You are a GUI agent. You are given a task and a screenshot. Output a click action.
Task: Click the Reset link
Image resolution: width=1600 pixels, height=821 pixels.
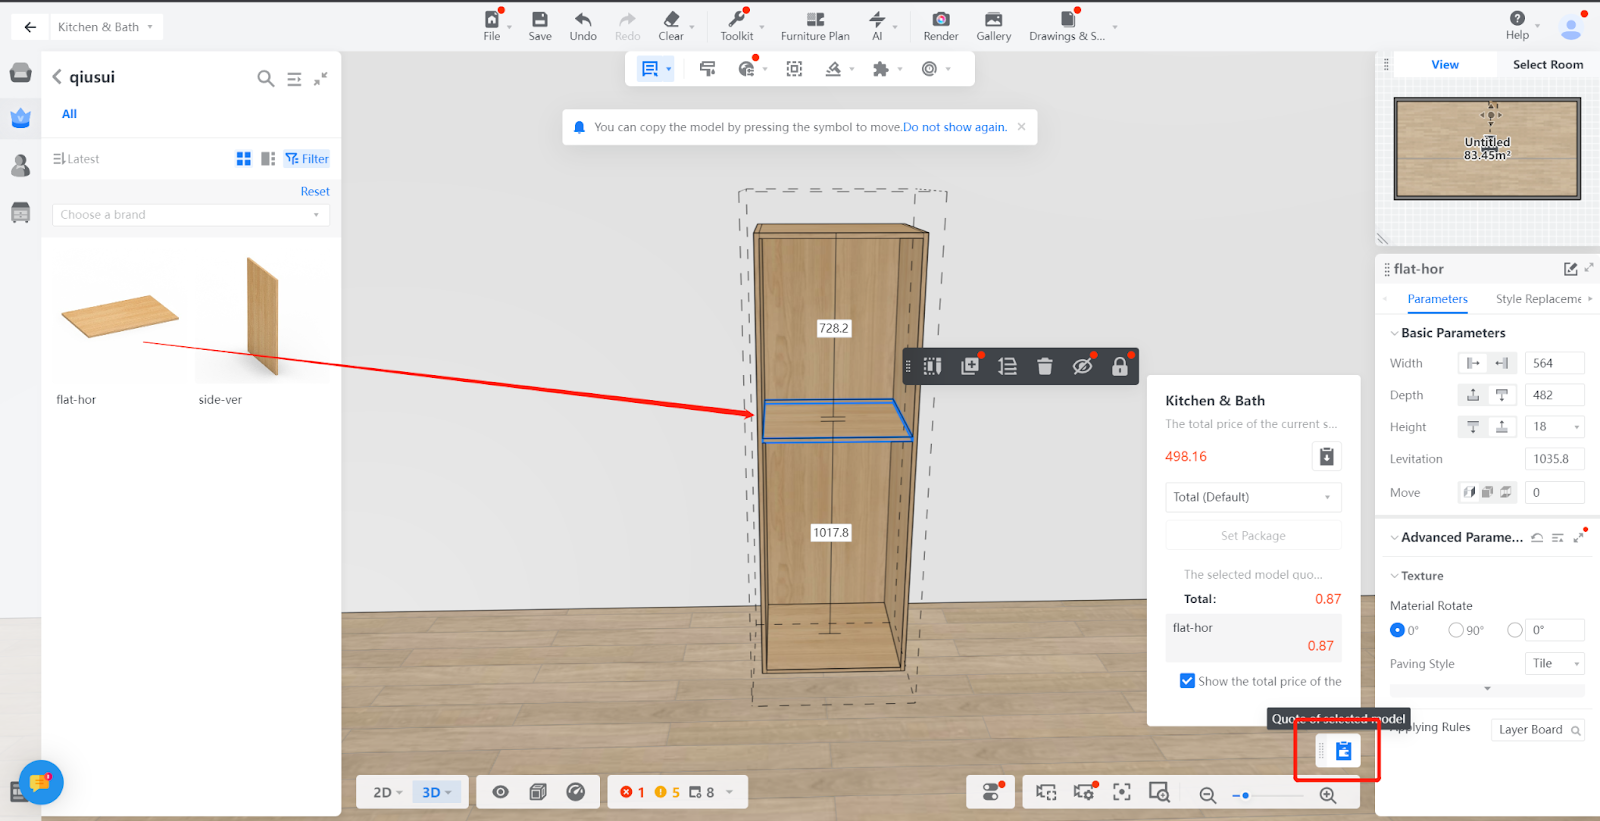(315, 191)
